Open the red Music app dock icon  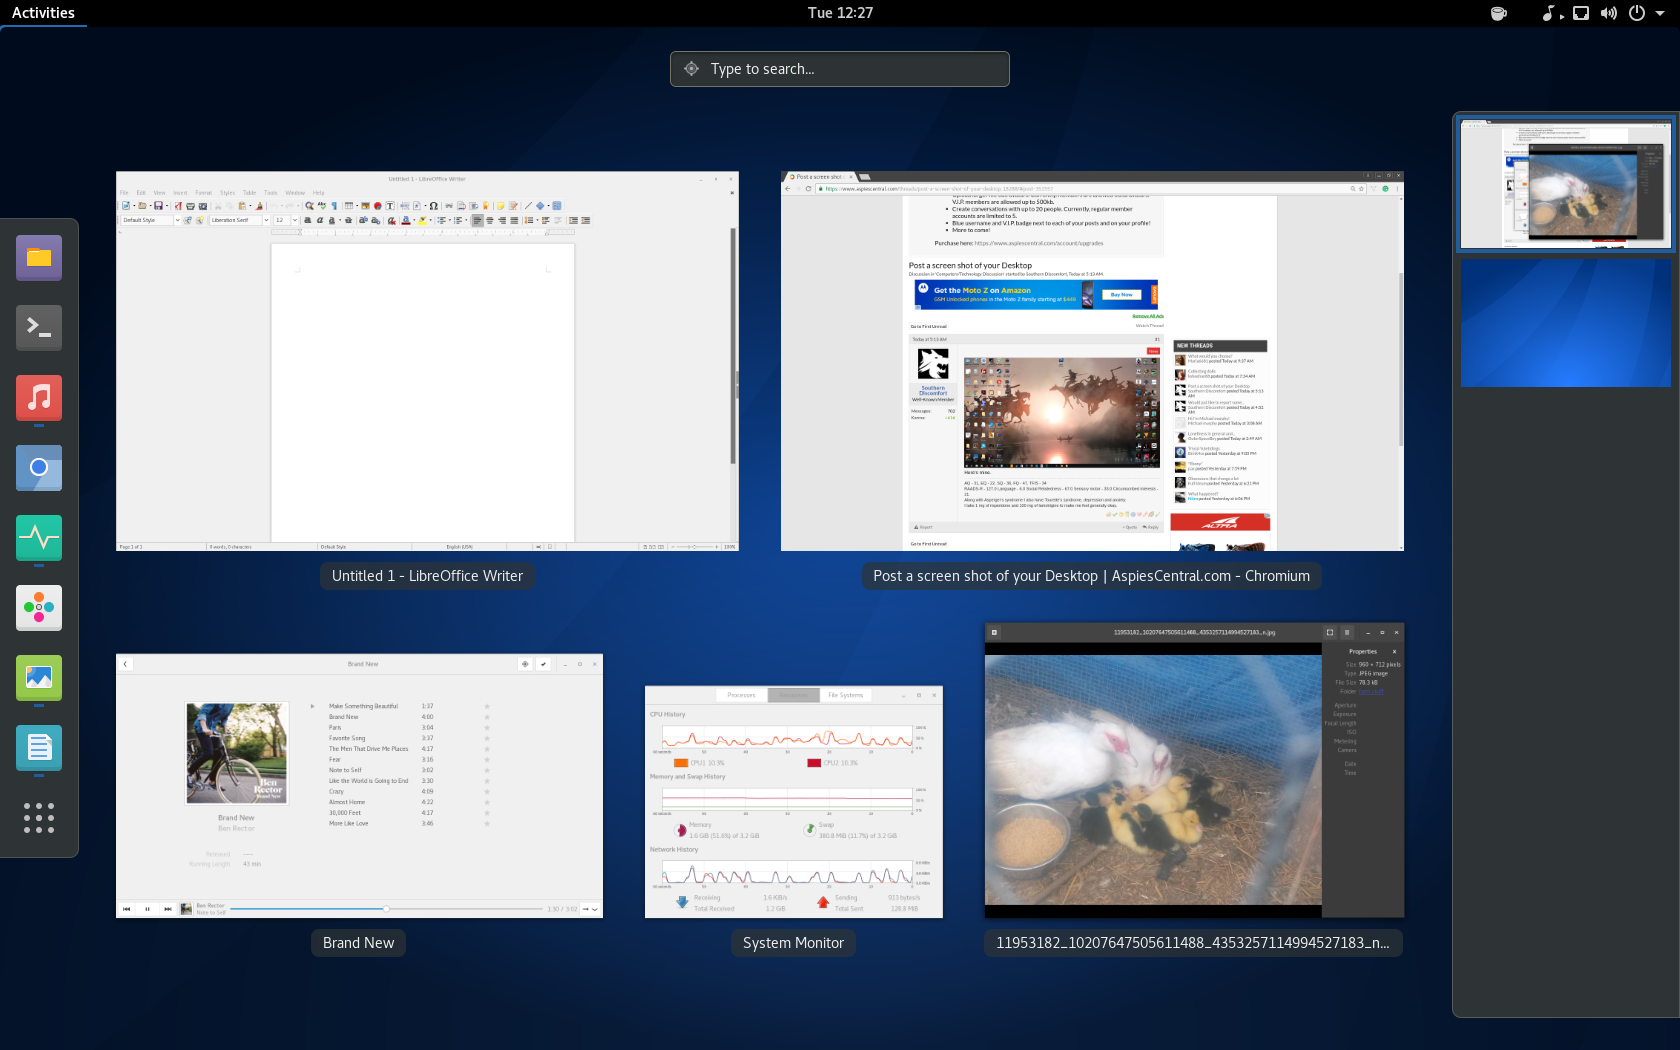pos(39,398)
